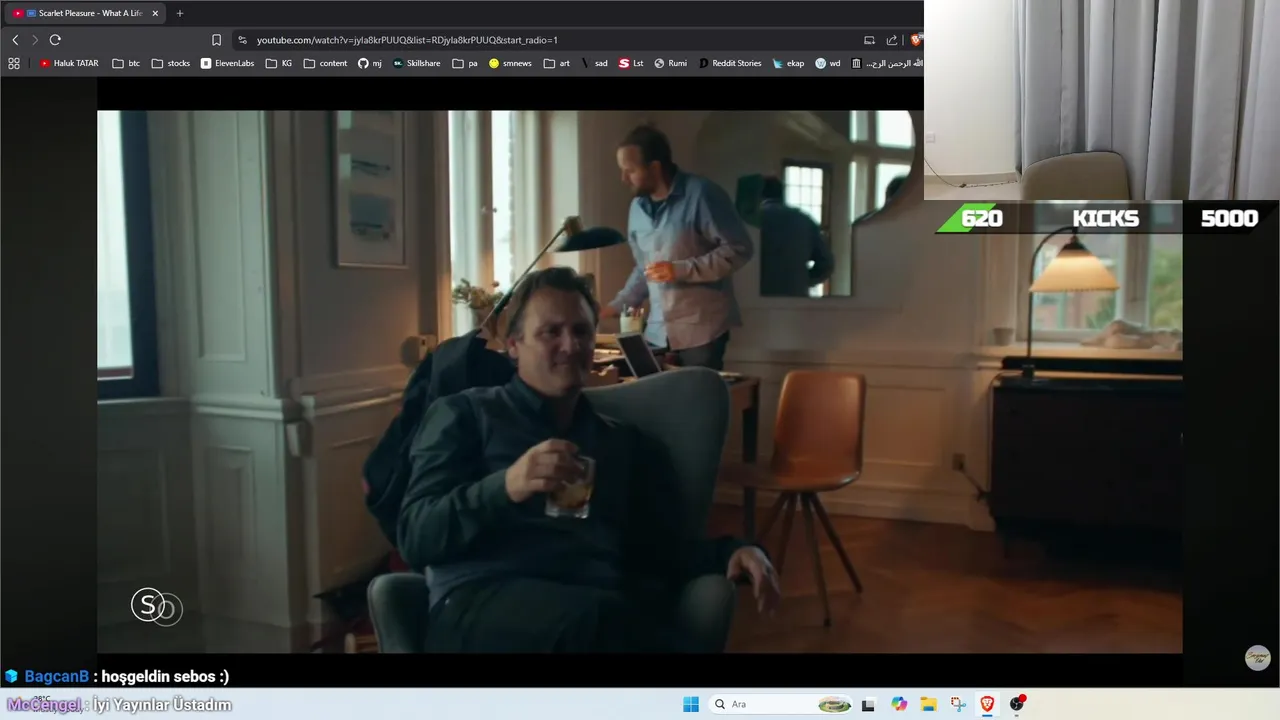Click the cast/picture-in-picture icon in address bar
This screenshot has height=720, width=1280.
[x=869, y=40]
